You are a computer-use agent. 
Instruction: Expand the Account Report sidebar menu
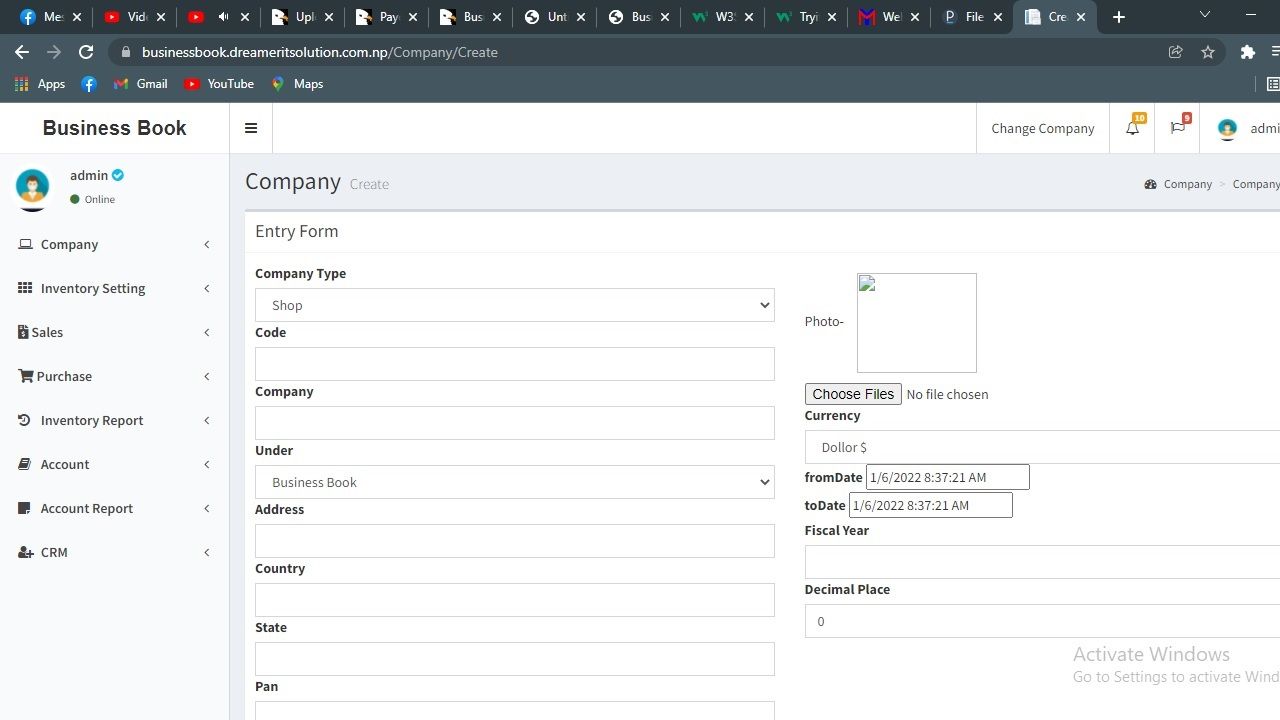87,508
